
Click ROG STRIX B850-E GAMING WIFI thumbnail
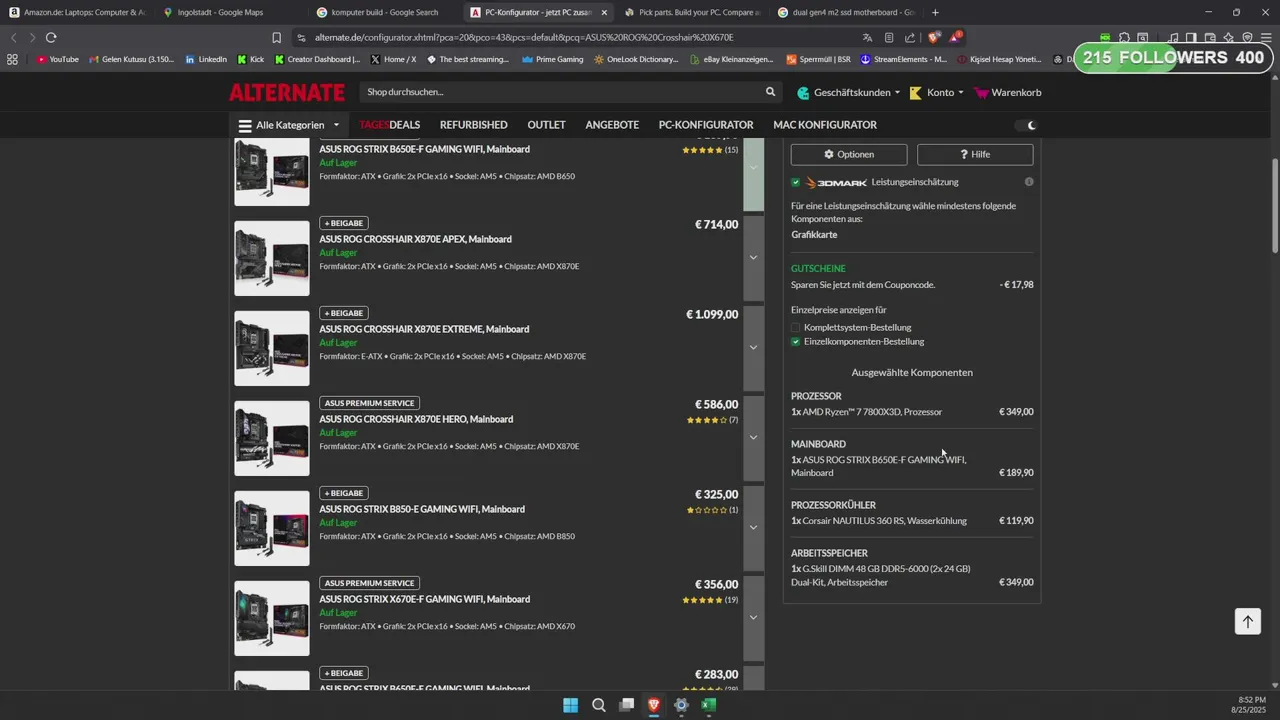tap(272, 528)
